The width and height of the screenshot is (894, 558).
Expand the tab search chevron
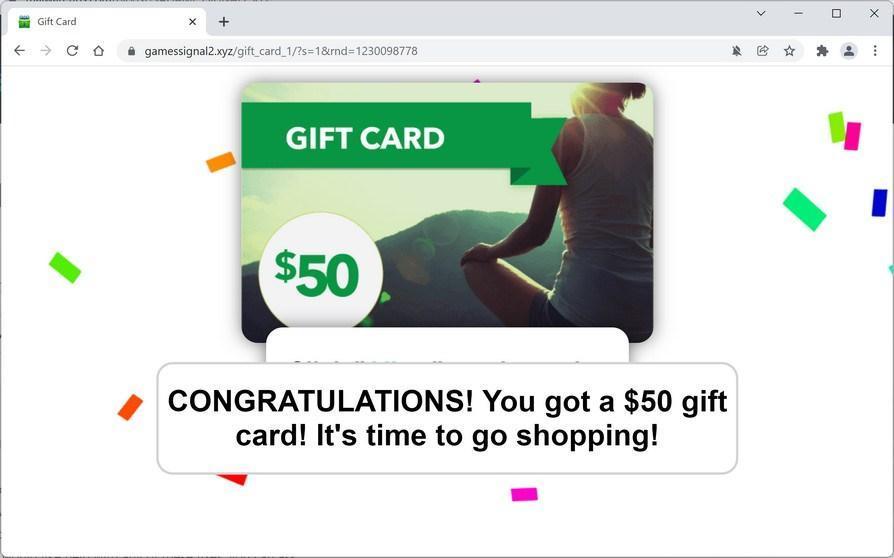click(x=761, y=13)
